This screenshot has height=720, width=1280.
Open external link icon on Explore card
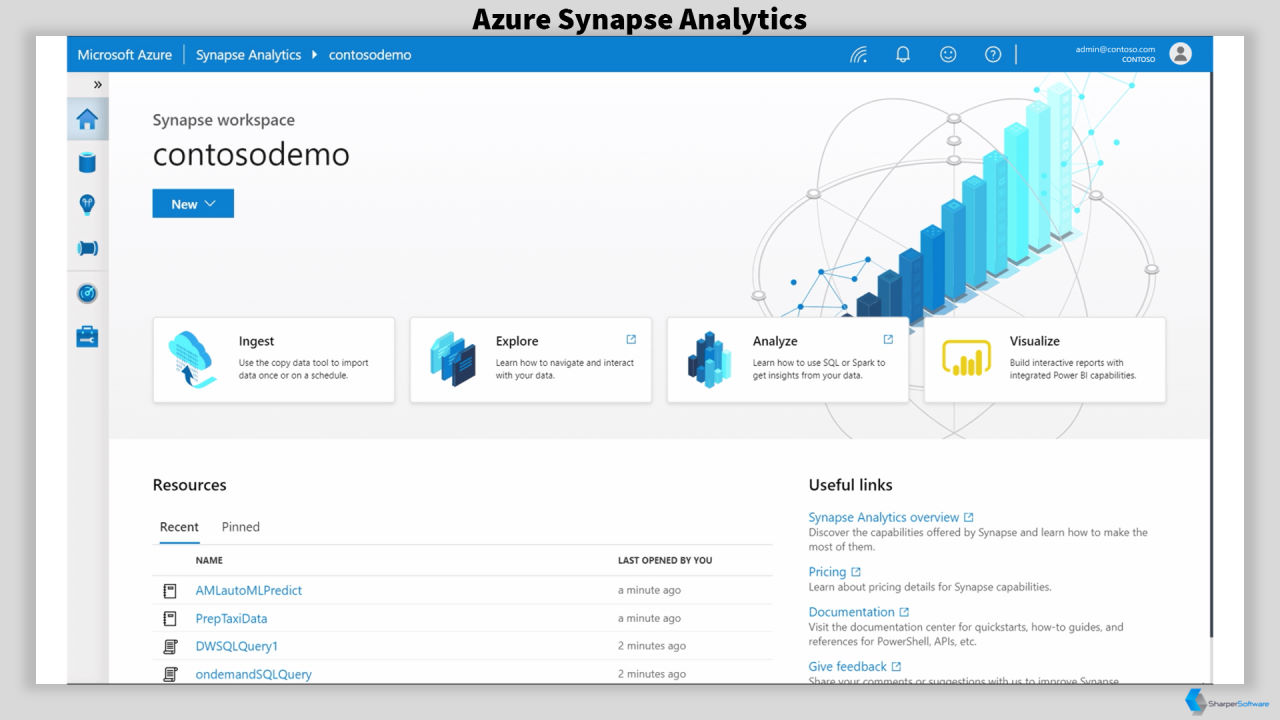(x=631, y=340)
